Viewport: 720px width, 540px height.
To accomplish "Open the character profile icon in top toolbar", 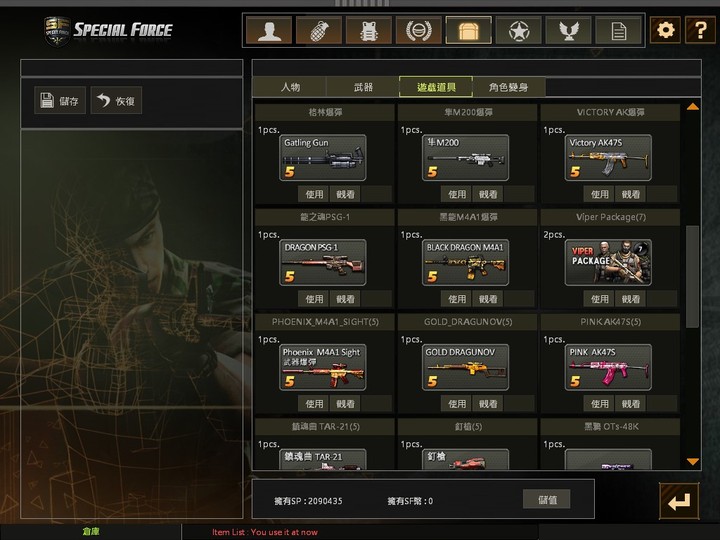I will coord(269,30).
